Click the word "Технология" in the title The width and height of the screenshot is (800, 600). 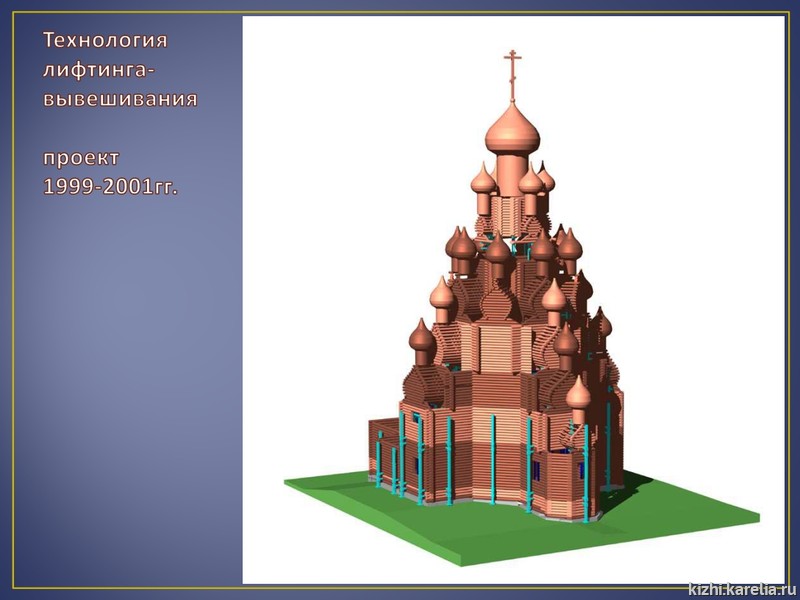tap(105, 41)
